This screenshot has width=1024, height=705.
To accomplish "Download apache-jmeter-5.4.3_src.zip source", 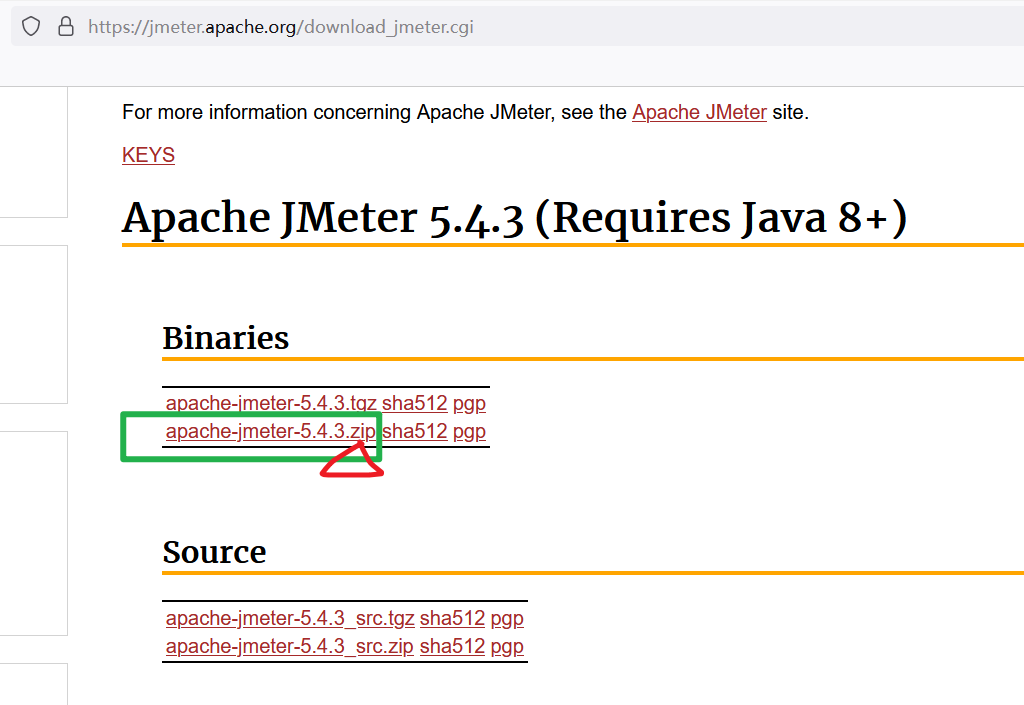I will pos(289,646).
